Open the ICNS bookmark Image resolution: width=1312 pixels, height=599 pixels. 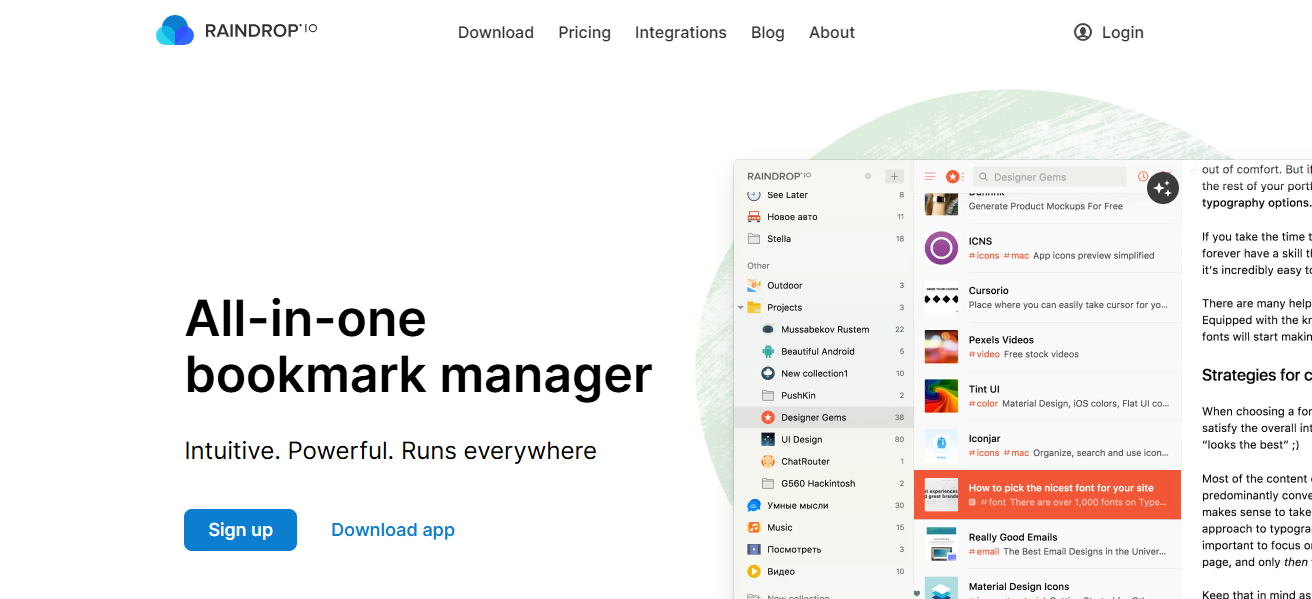click(x=1048, y=248)
